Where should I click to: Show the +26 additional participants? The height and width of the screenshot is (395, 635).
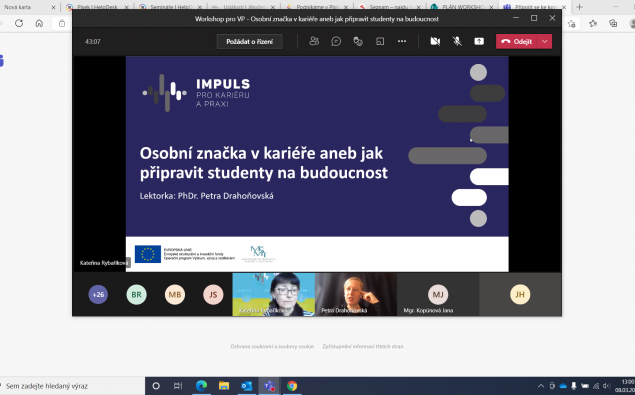[x=98, y=295]
